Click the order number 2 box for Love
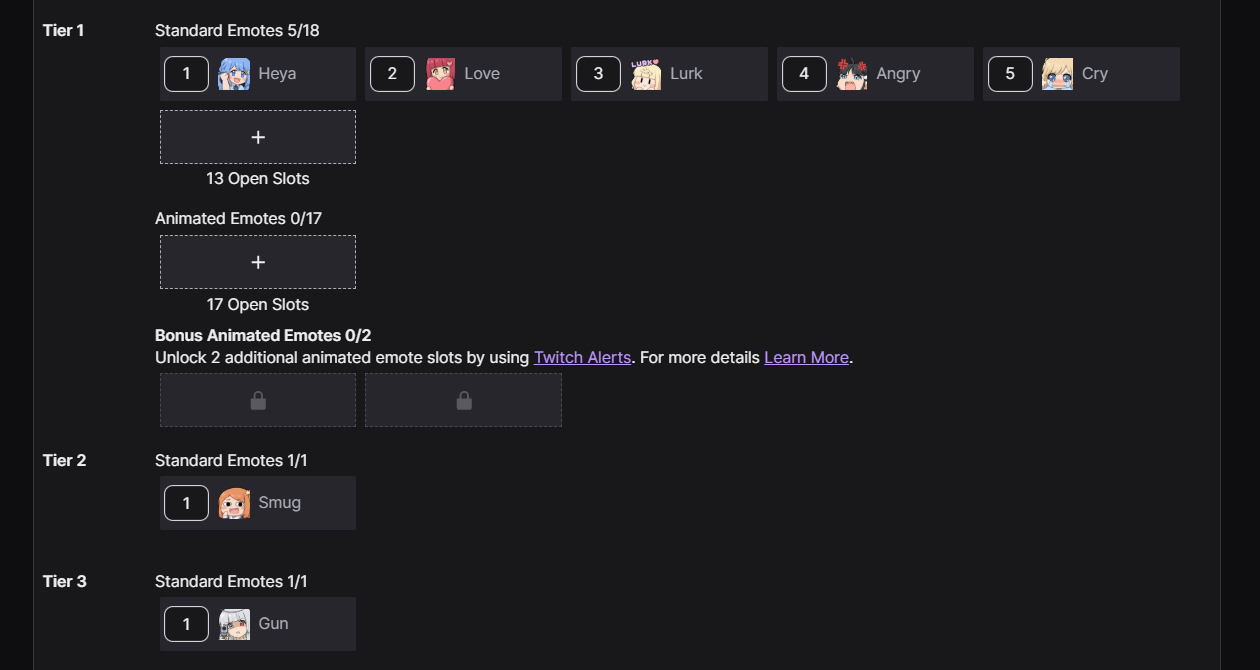 392,74
